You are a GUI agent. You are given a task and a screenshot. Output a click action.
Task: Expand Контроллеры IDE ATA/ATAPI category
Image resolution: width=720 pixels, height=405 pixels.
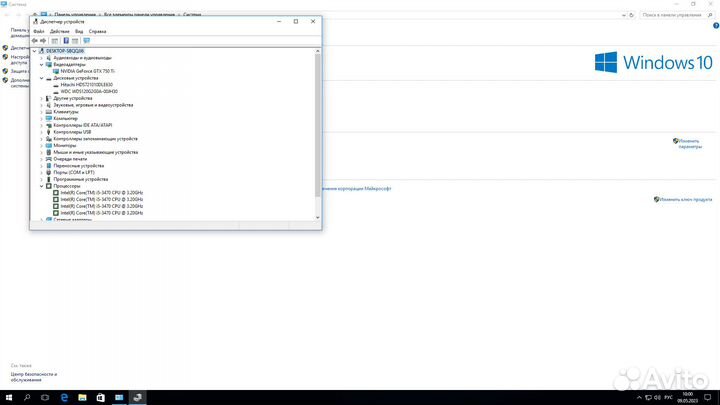(x=41, y=125)
